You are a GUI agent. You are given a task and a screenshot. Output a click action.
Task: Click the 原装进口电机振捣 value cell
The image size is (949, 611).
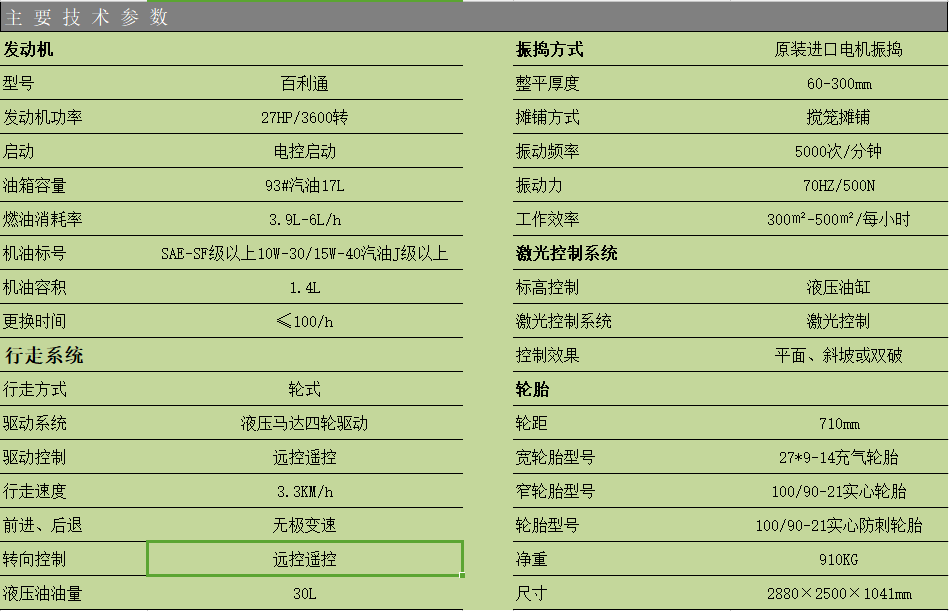tap(839, 49)
